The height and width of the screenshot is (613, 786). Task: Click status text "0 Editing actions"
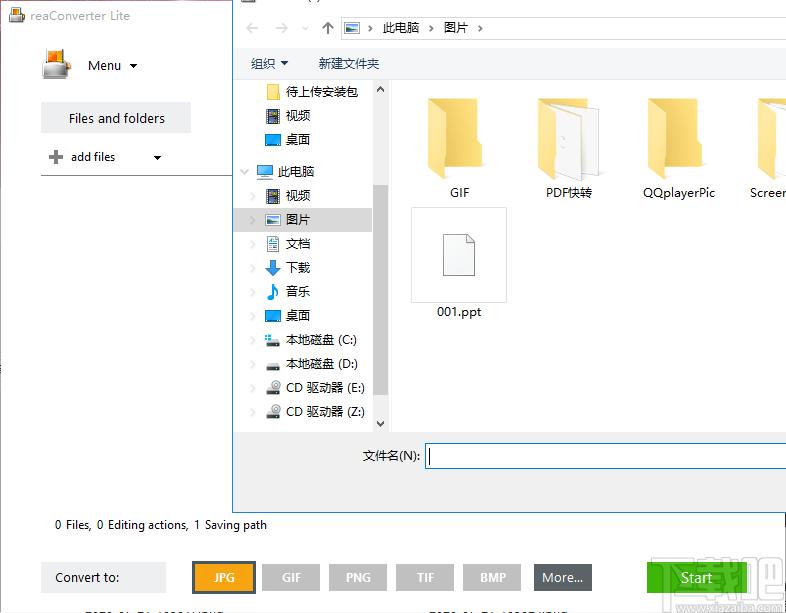pos(142,525)
